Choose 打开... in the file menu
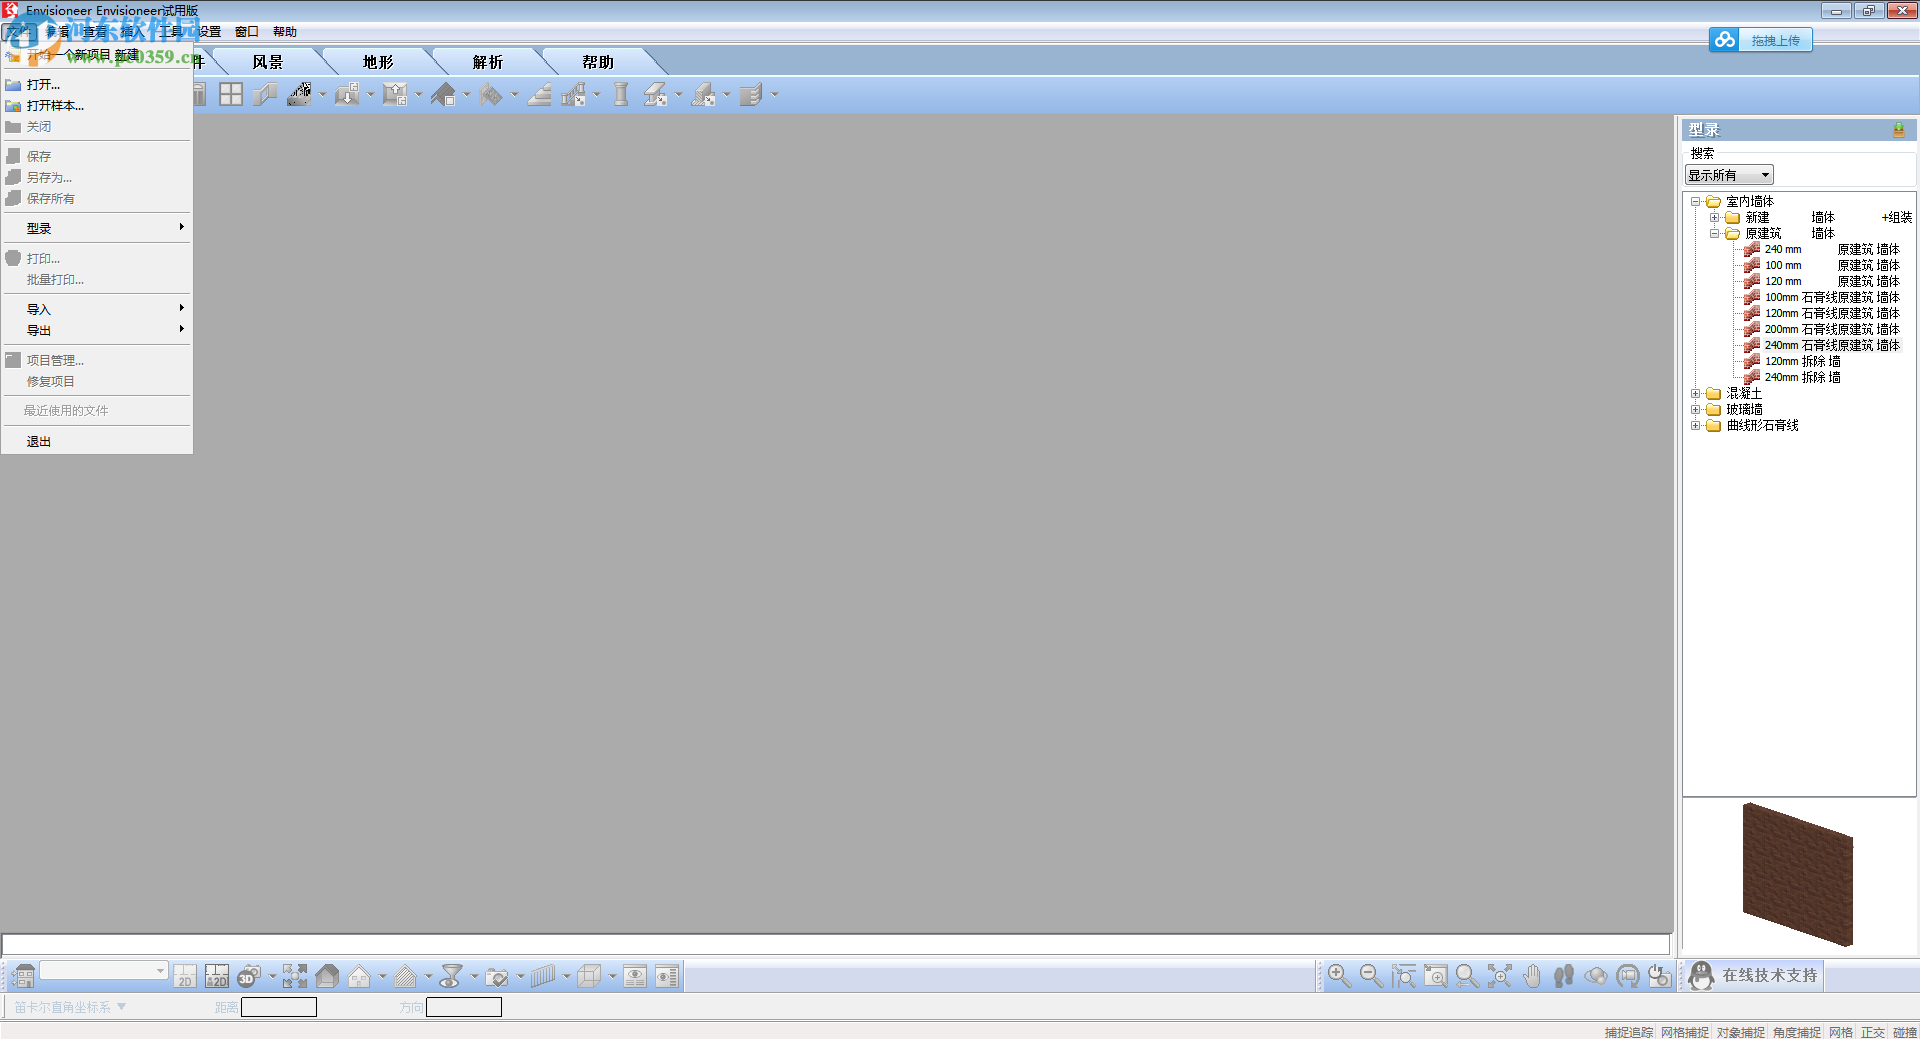This screenshot has width=1920, height=1040. coord(97,85)
